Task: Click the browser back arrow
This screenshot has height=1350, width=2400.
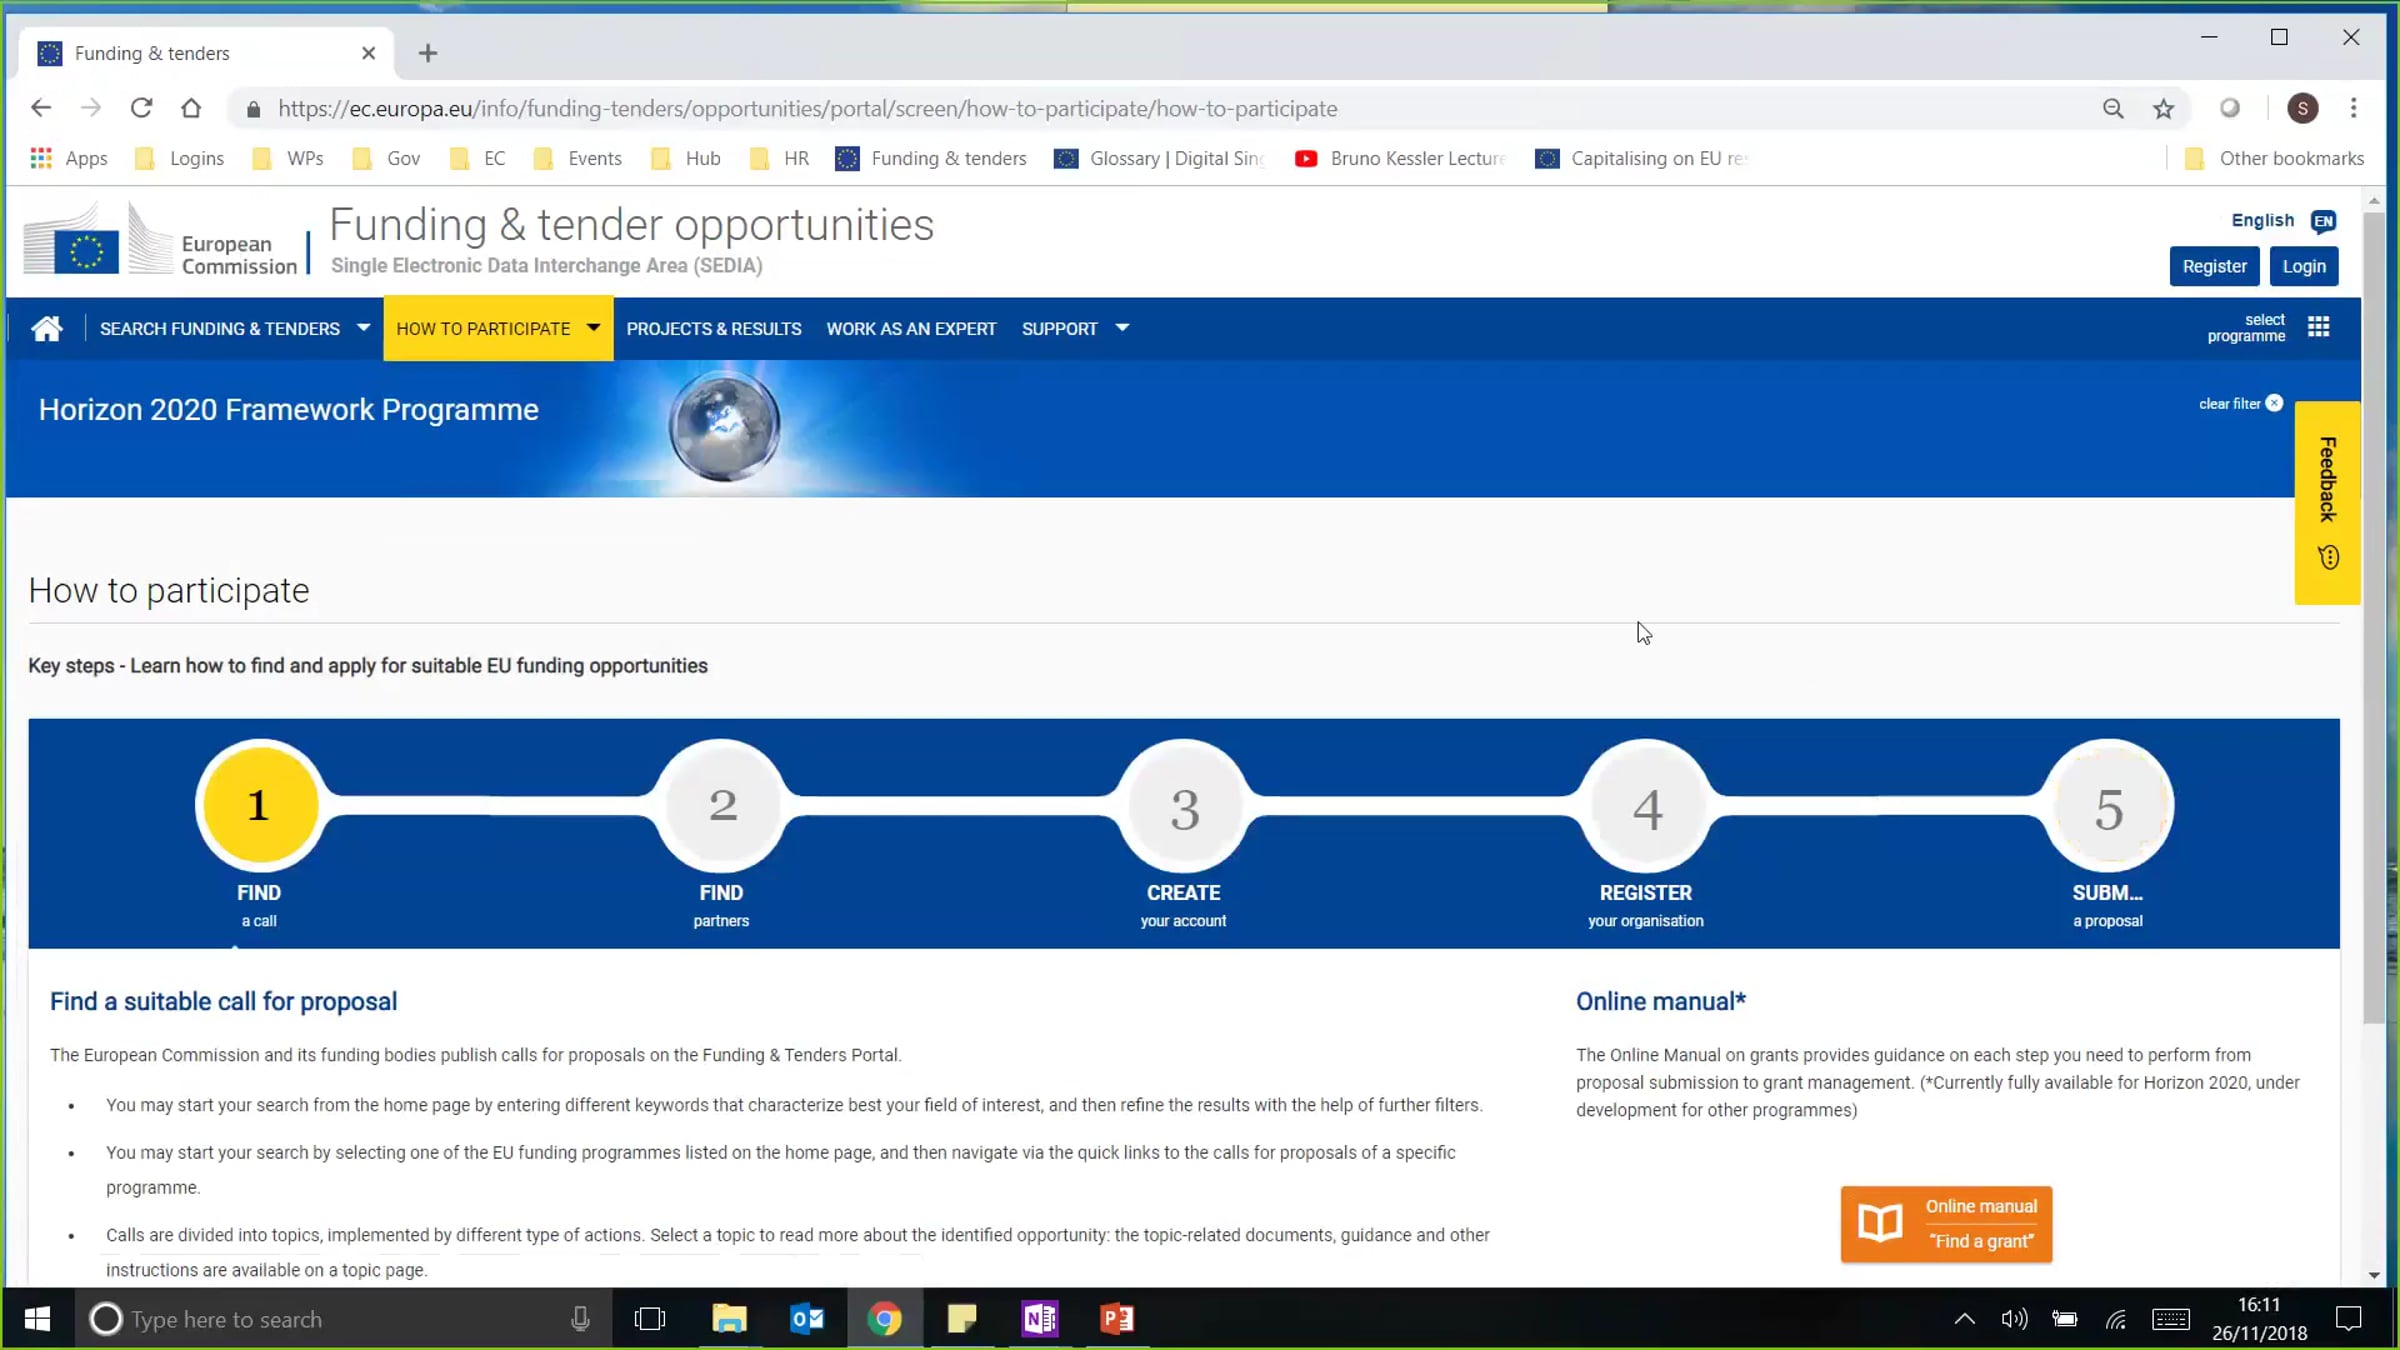Action: (41, 108)
